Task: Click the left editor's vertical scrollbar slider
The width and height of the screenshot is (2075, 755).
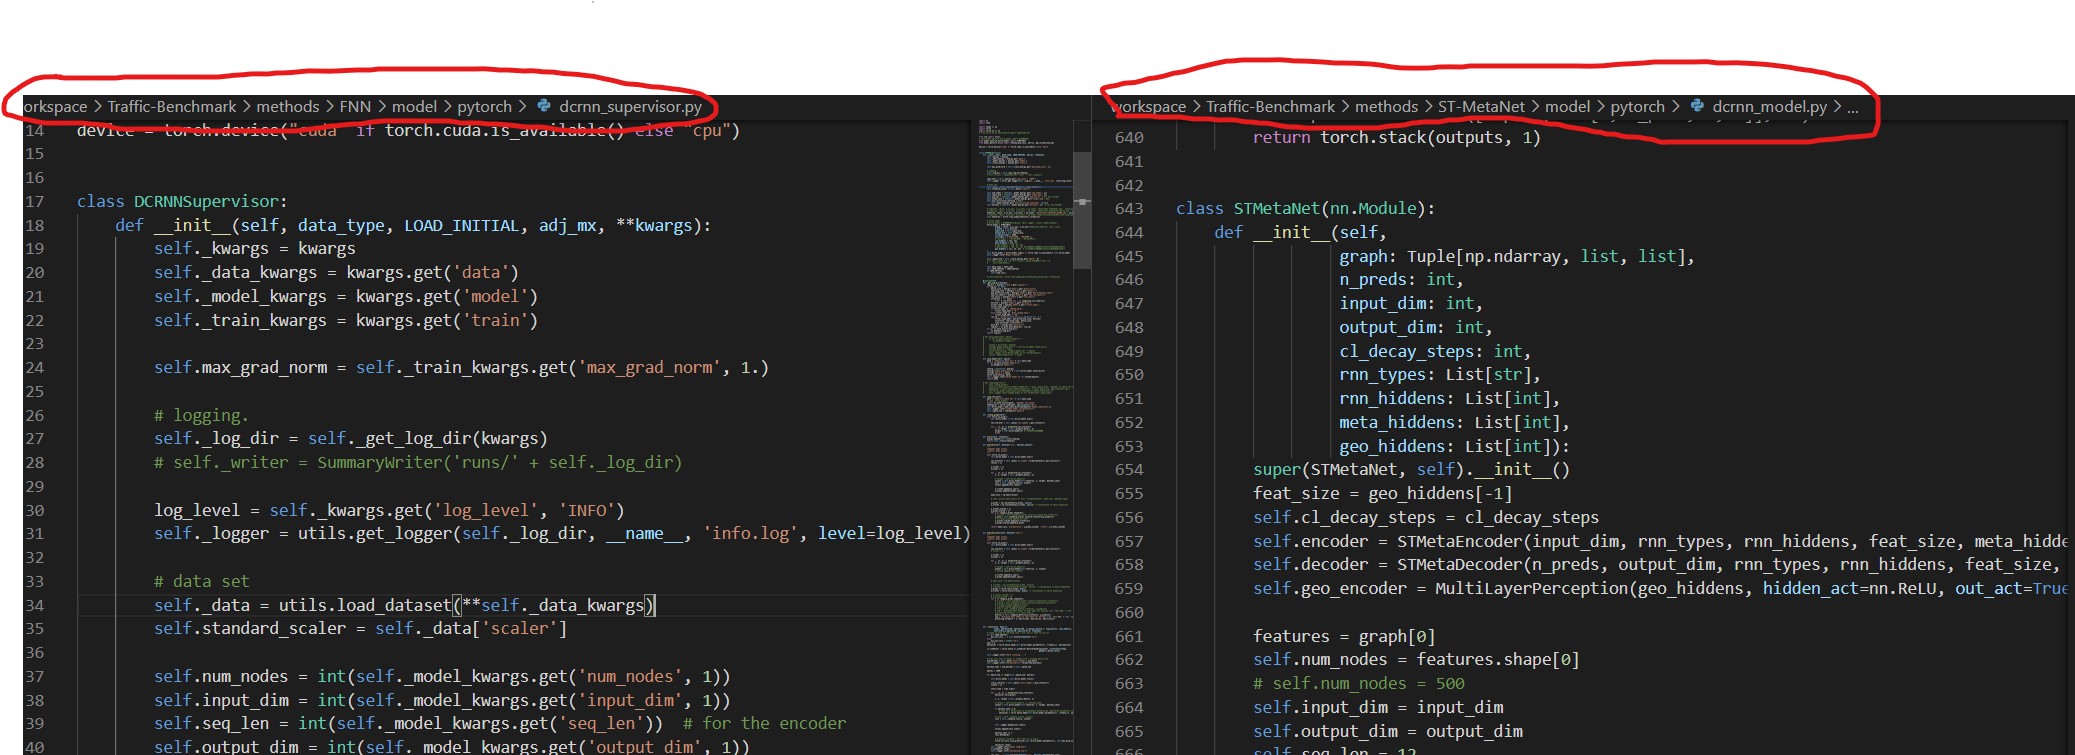Action: (x=1082, y=211)
